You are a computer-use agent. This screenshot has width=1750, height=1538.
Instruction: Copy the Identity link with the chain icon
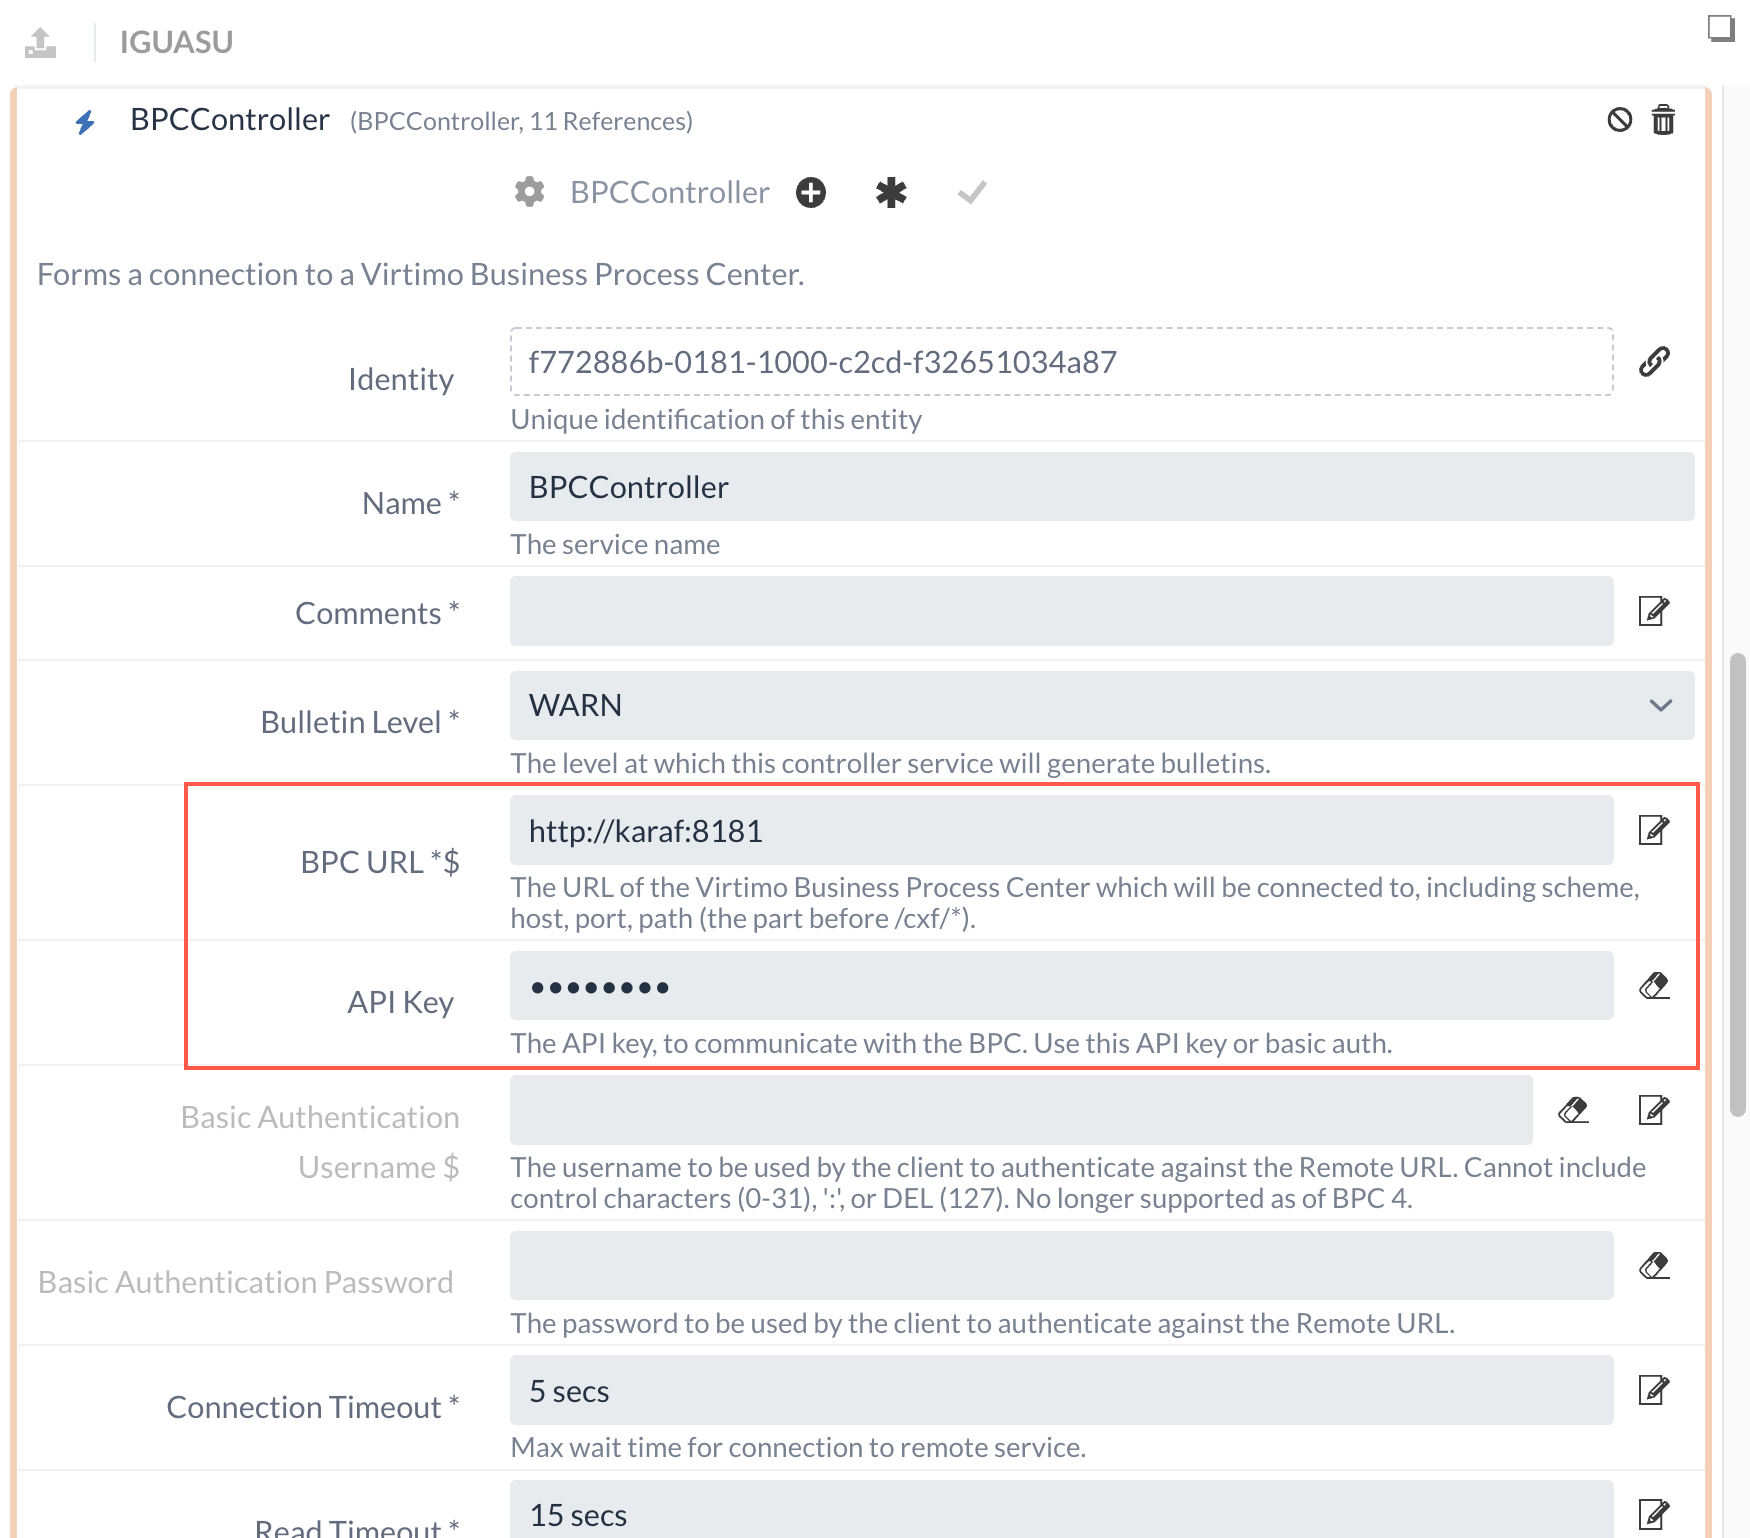tap(1654, 361)
